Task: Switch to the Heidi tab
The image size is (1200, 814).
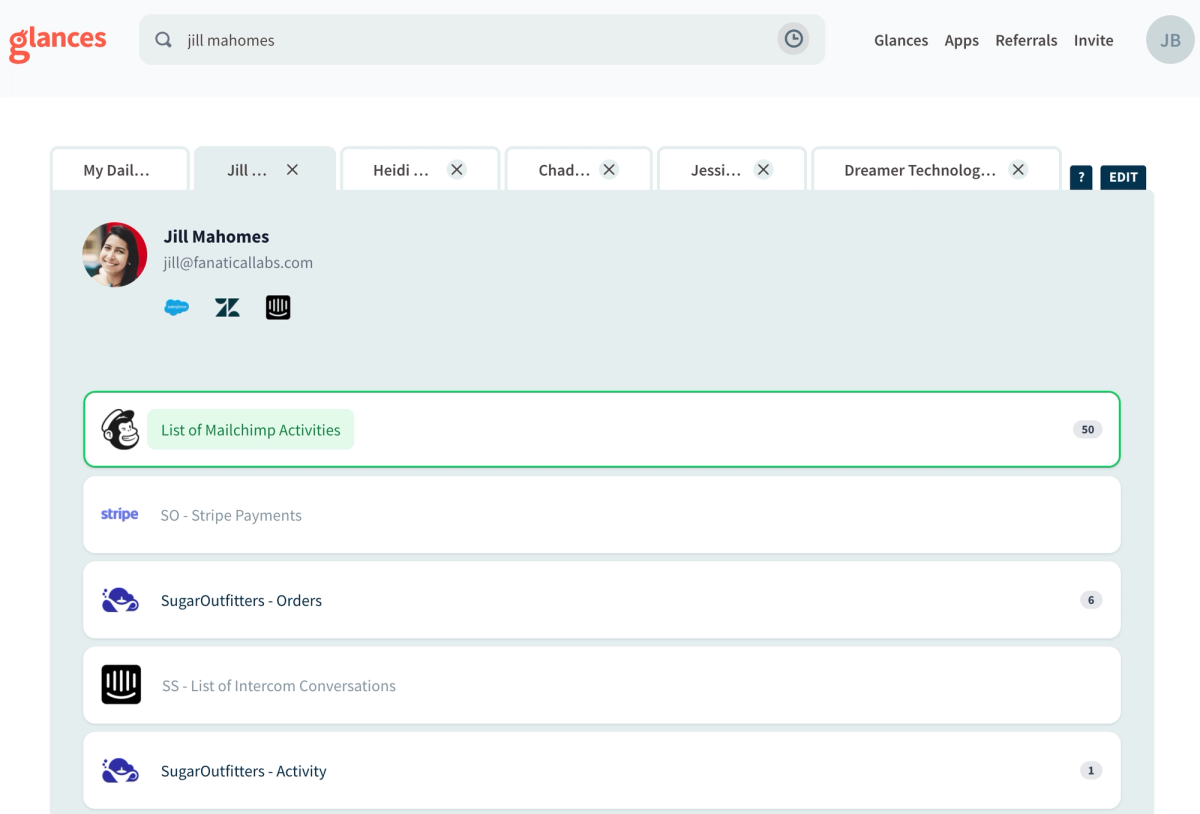Action: (420, 169)
